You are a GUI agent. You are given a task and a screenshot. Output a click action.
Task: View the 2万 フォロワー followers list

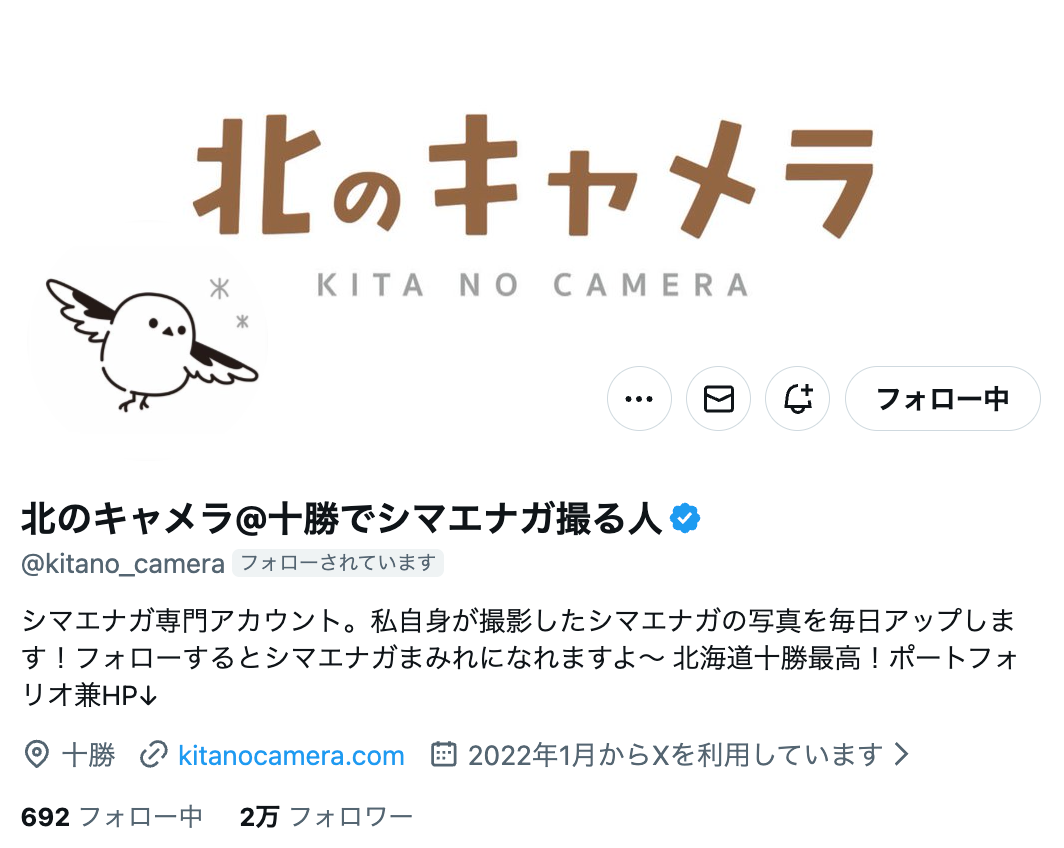point(326,817)
